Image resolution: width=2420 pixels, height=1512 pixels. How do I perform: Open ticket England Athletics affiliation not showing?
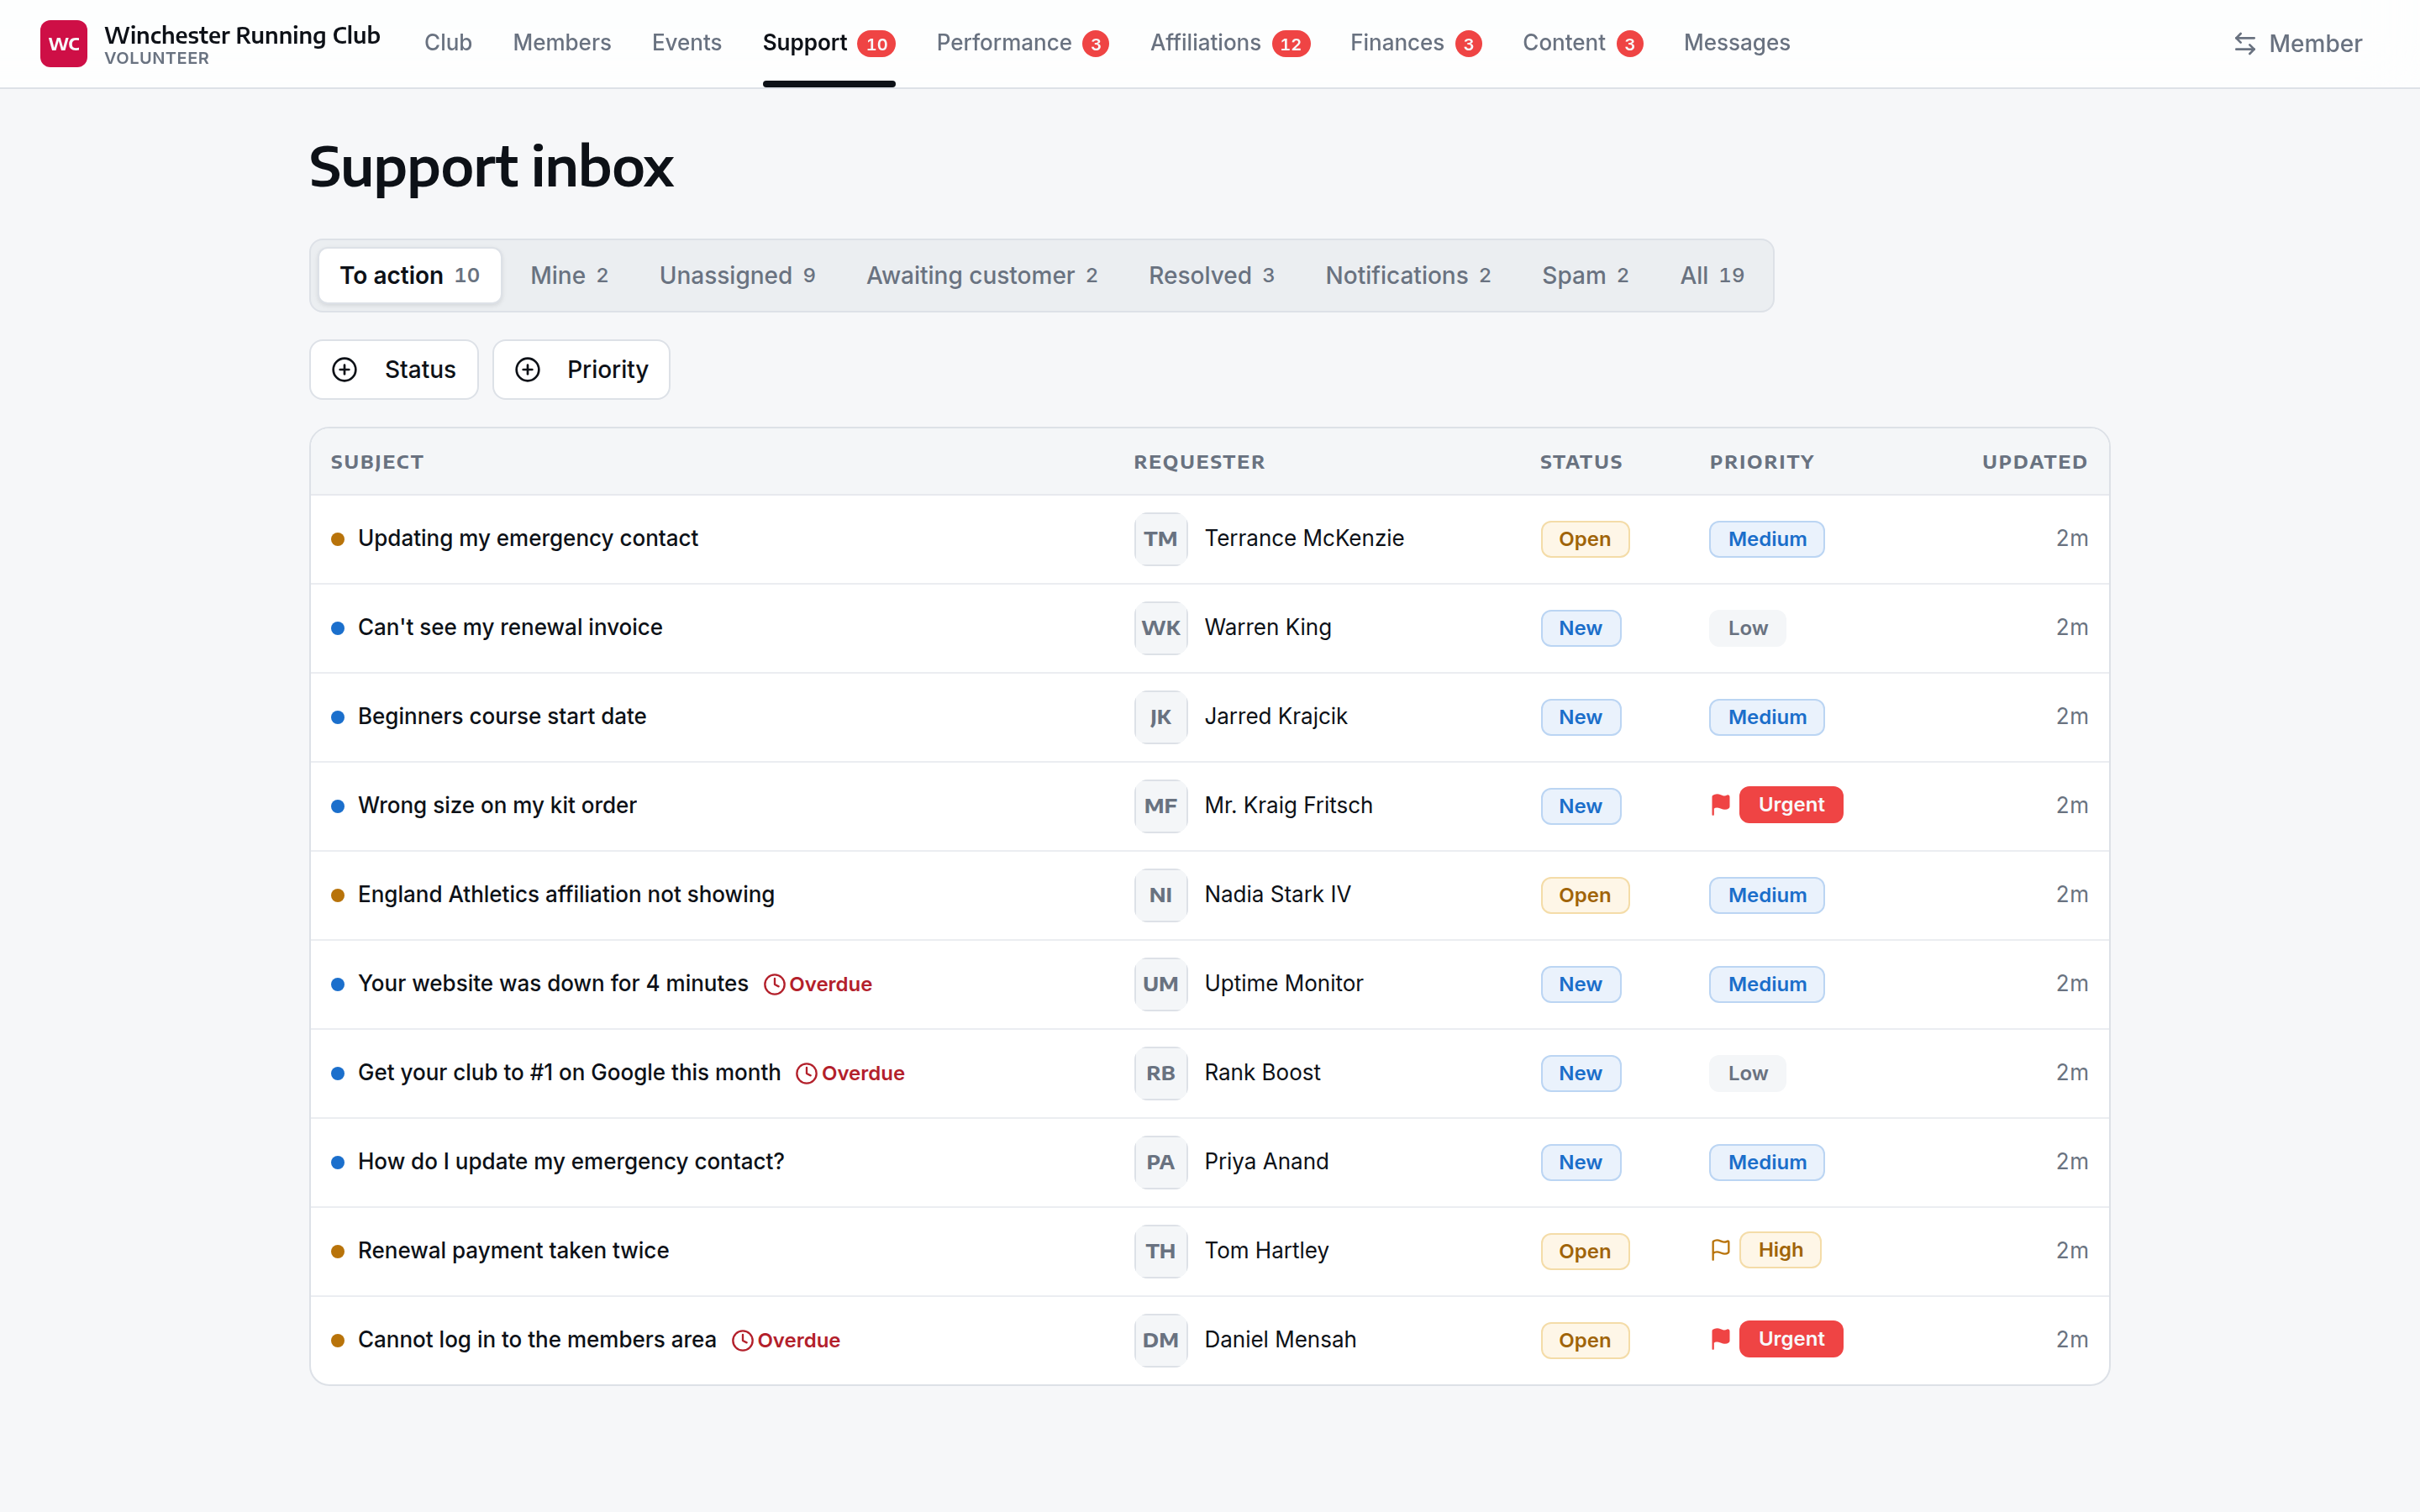pyautogui.click(x=566, y=894)
